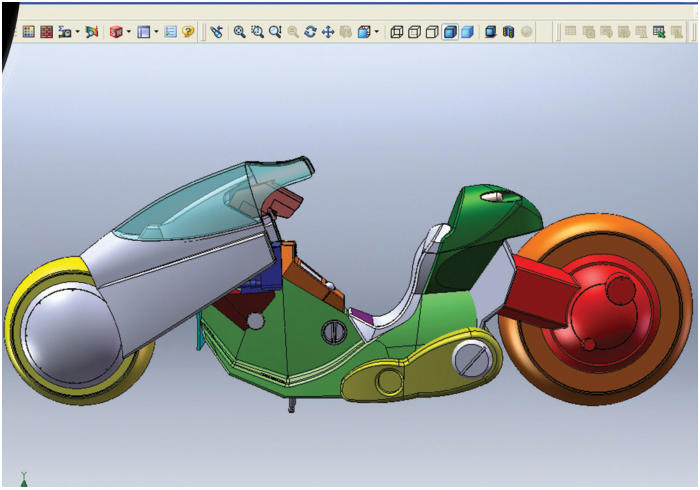Select Zoom In/Out tool
The height and width of the screenshot is (490, 700).
[275, 32]
